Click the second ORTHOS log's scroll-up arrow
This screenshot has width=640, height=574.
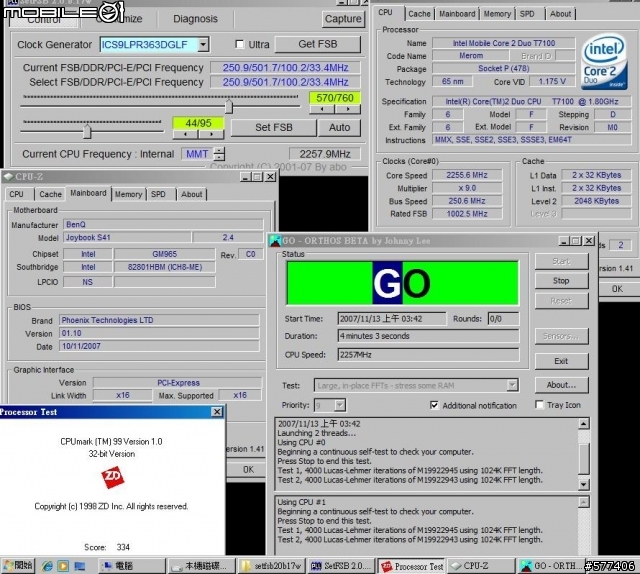(x=584, y=502)
